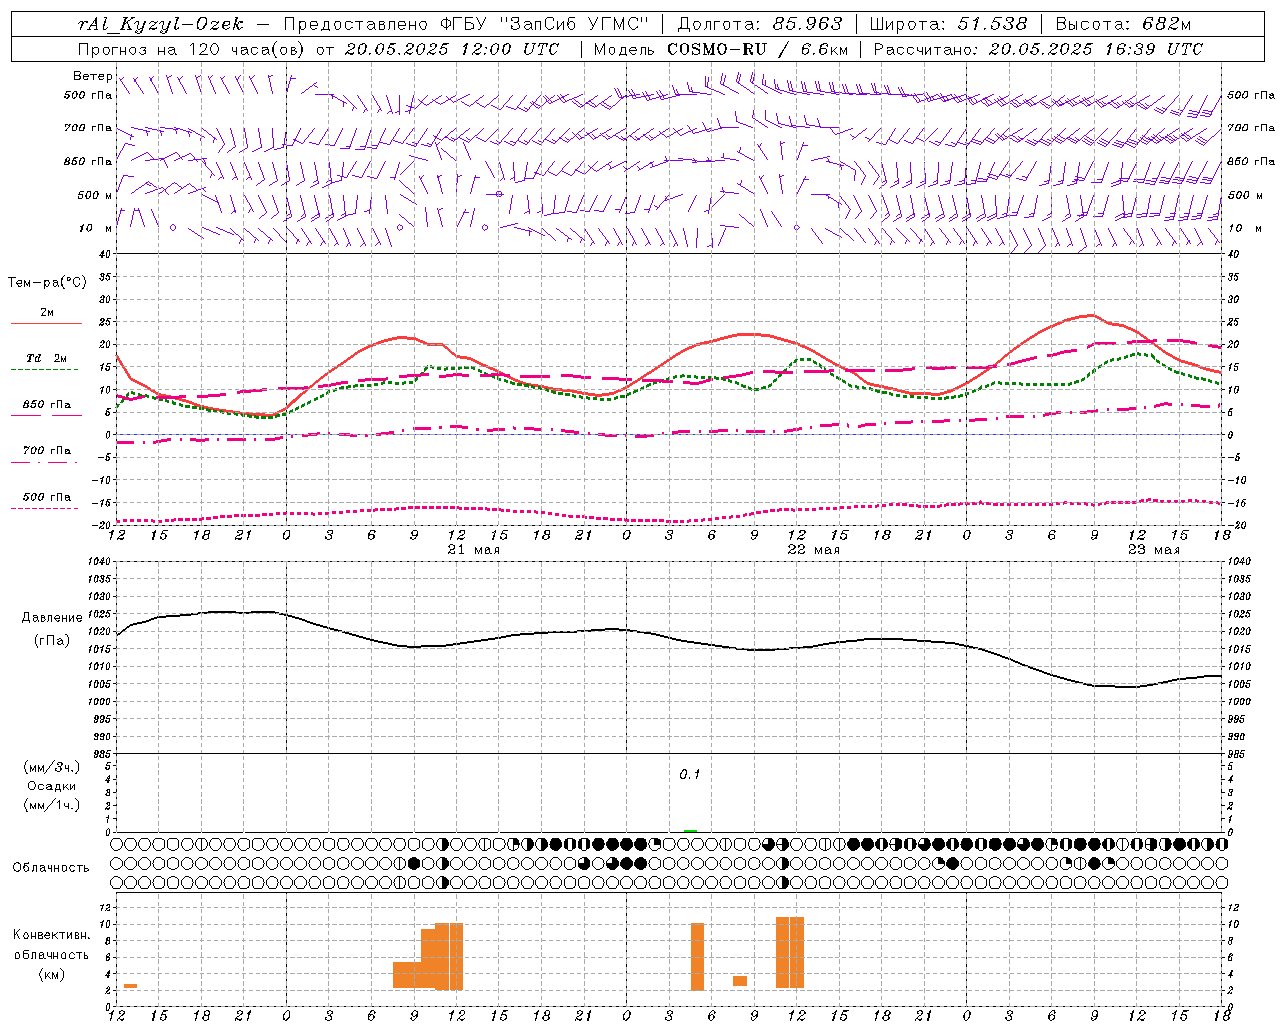Click the 22 мая date label
The image size is (1280, 1024).
point(814,550)
